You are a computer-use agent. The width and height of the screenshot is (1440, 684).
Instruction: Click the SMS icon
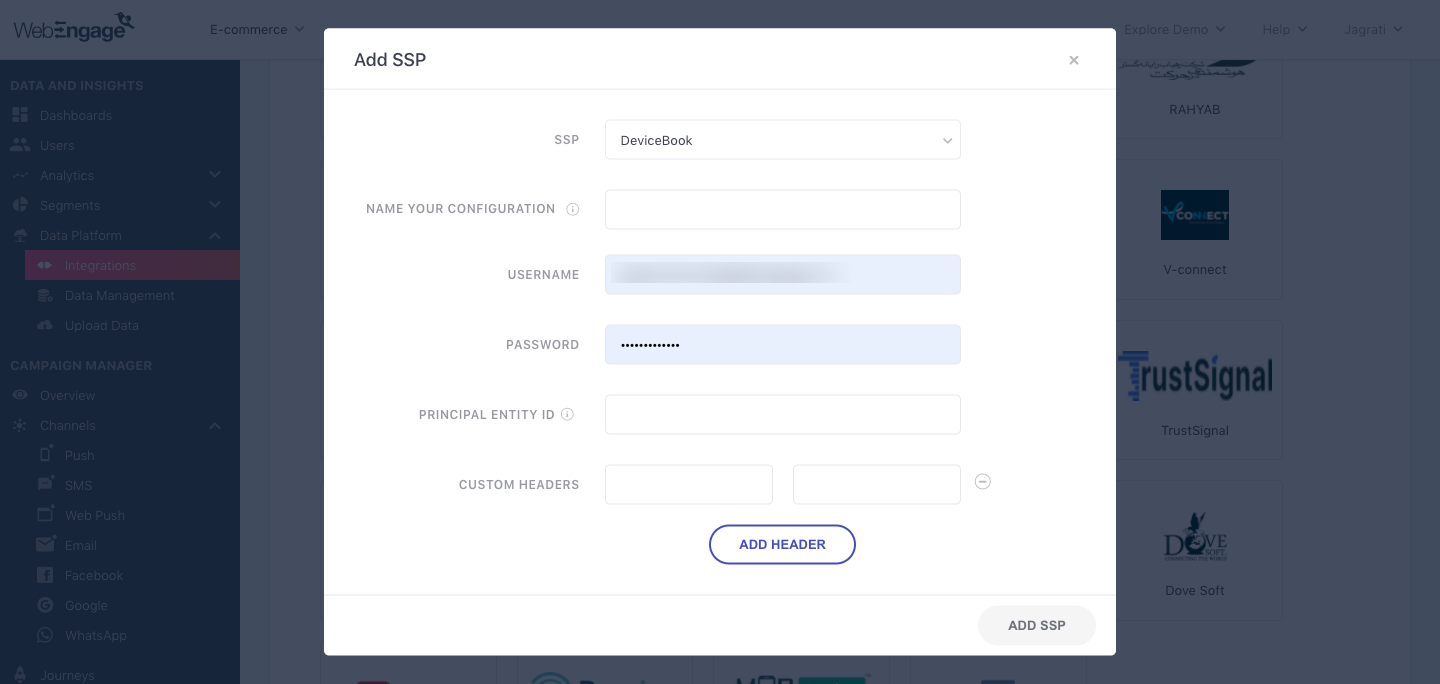45,484
